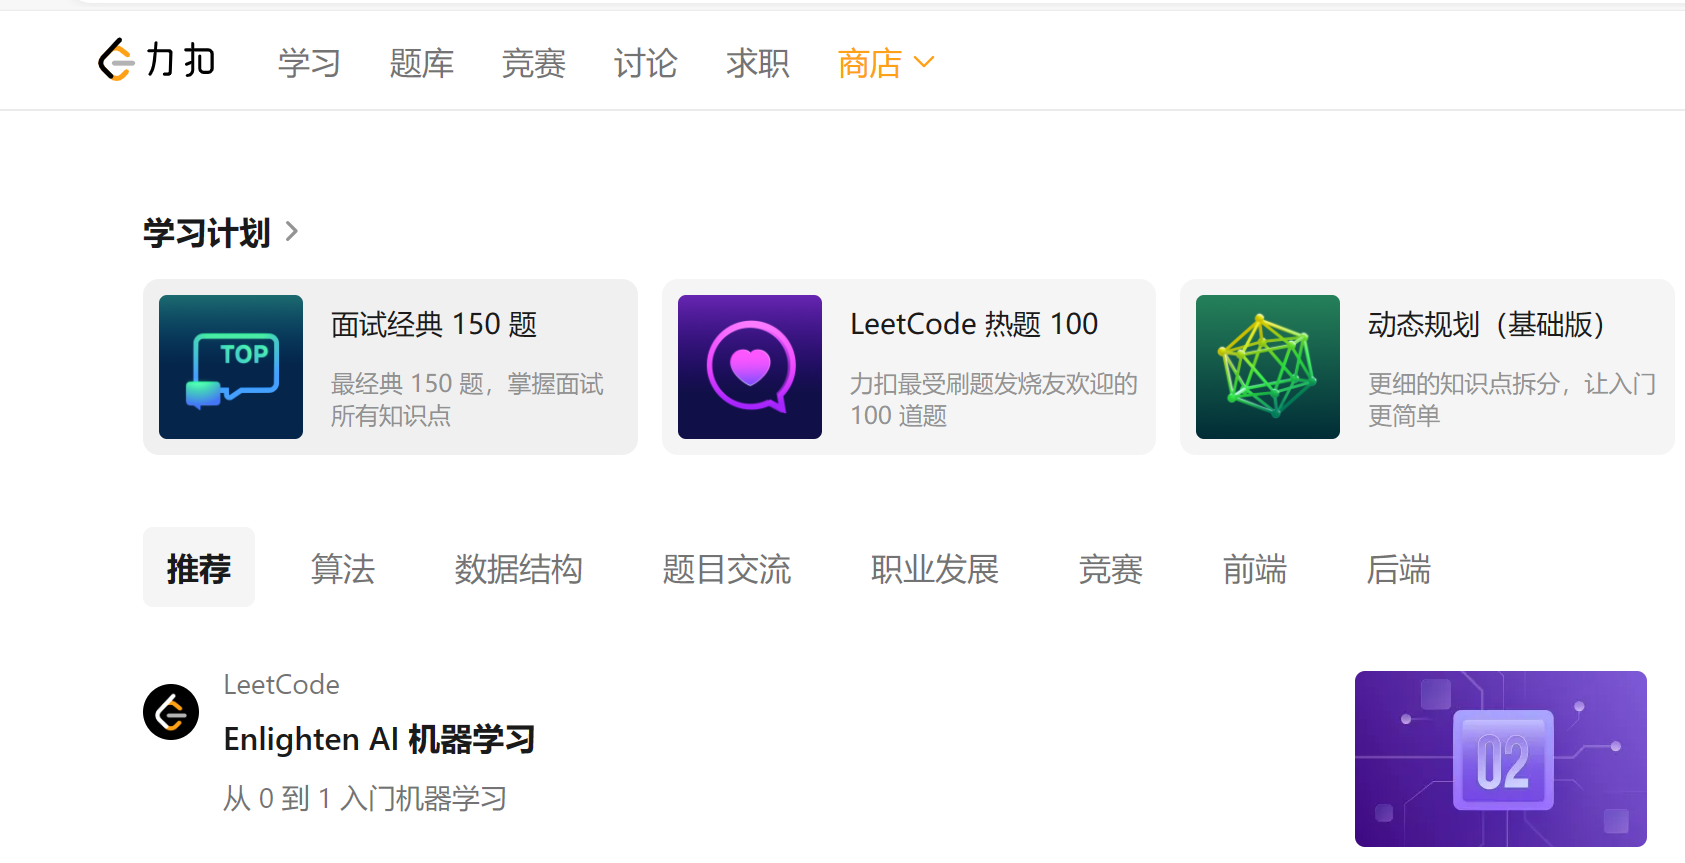Open the 讨论 menu
Image resolution: width=1685 pixels, height=863 pixels.
point(646,63)
